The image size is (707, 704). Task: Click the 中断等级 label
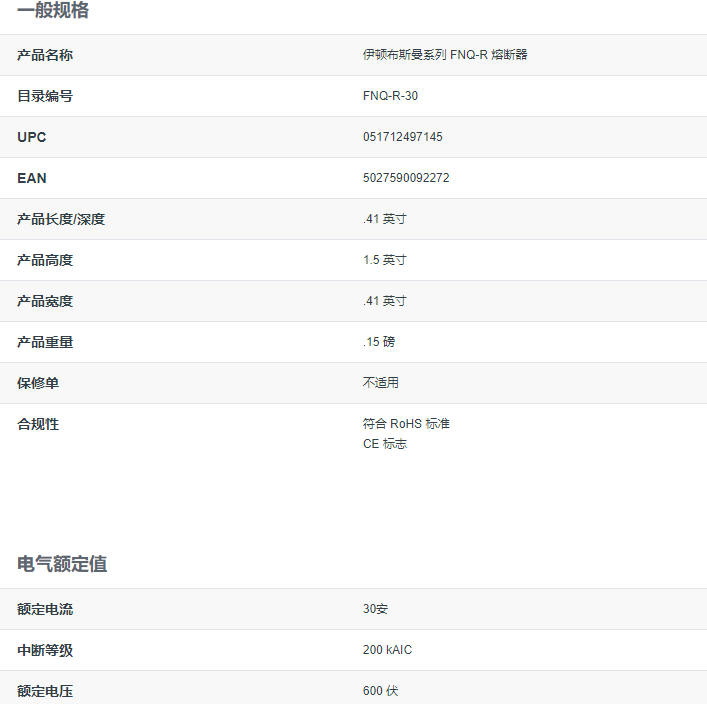tap(45, 651)
